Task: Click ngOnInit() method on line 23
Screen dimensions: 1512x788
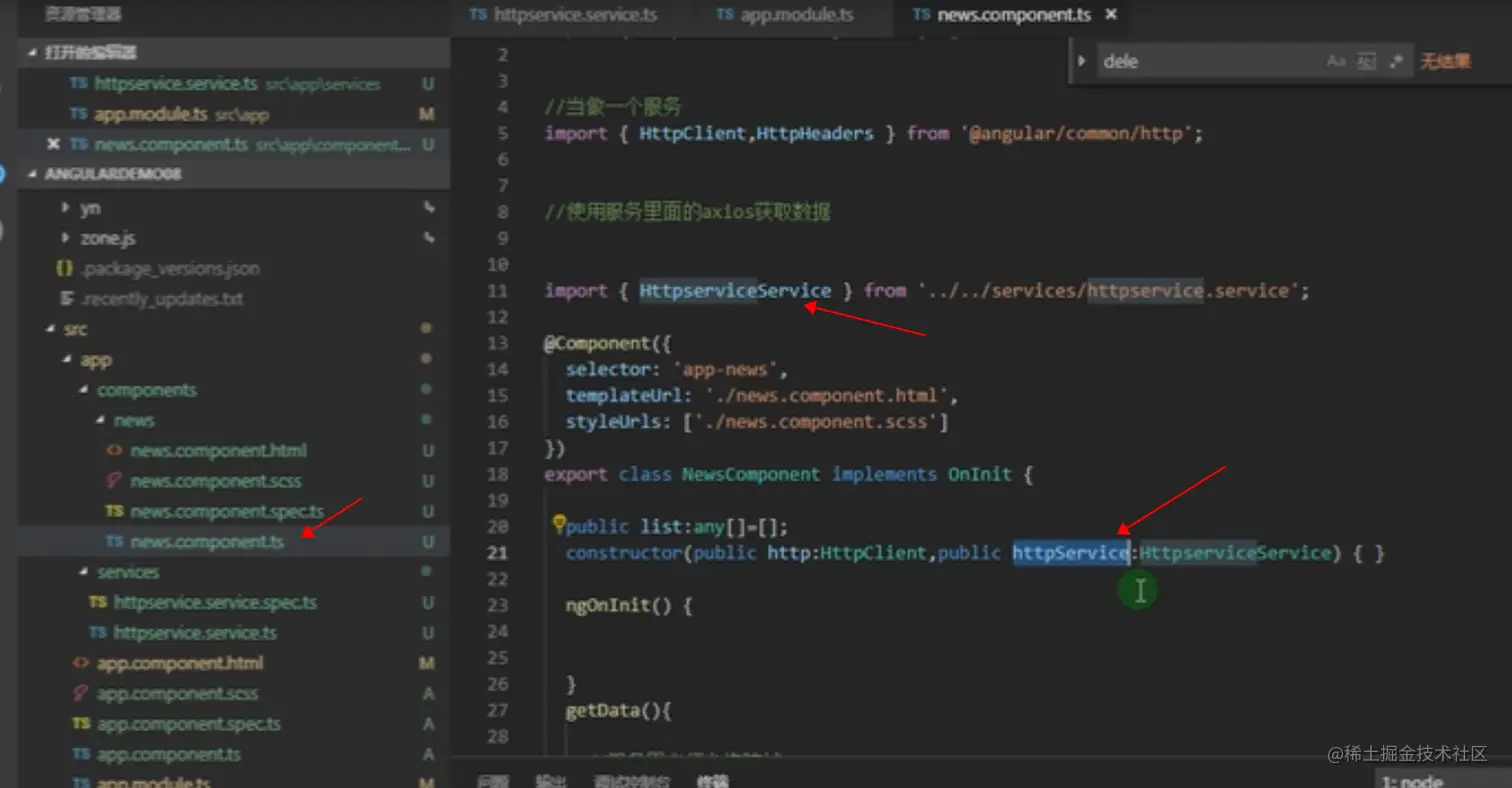Action: [x=618, y=605]
